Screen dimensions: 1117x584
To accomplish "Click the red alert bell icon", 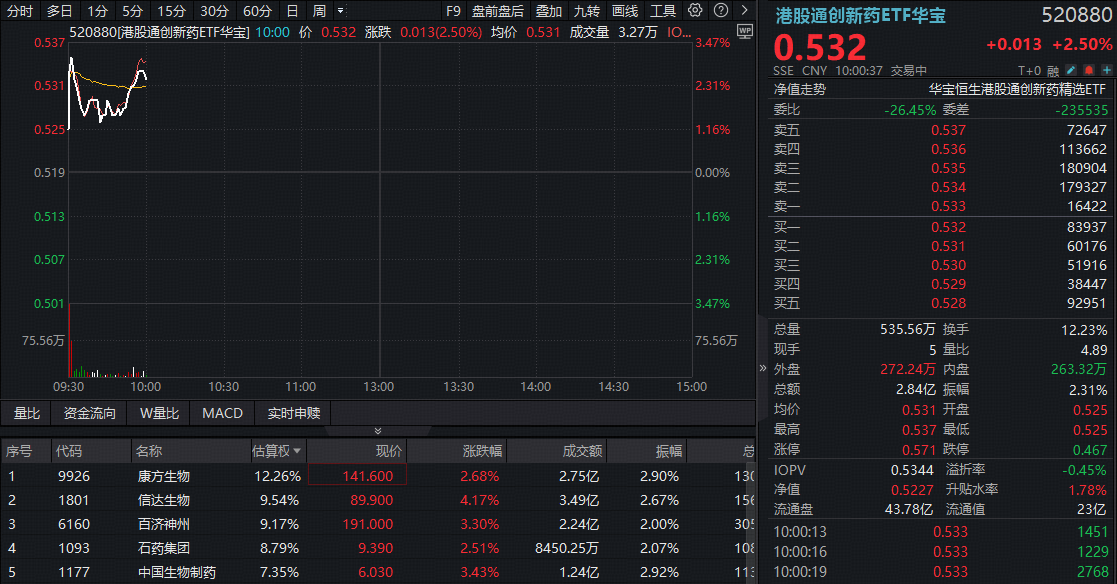I will [x=1088, y=70].
